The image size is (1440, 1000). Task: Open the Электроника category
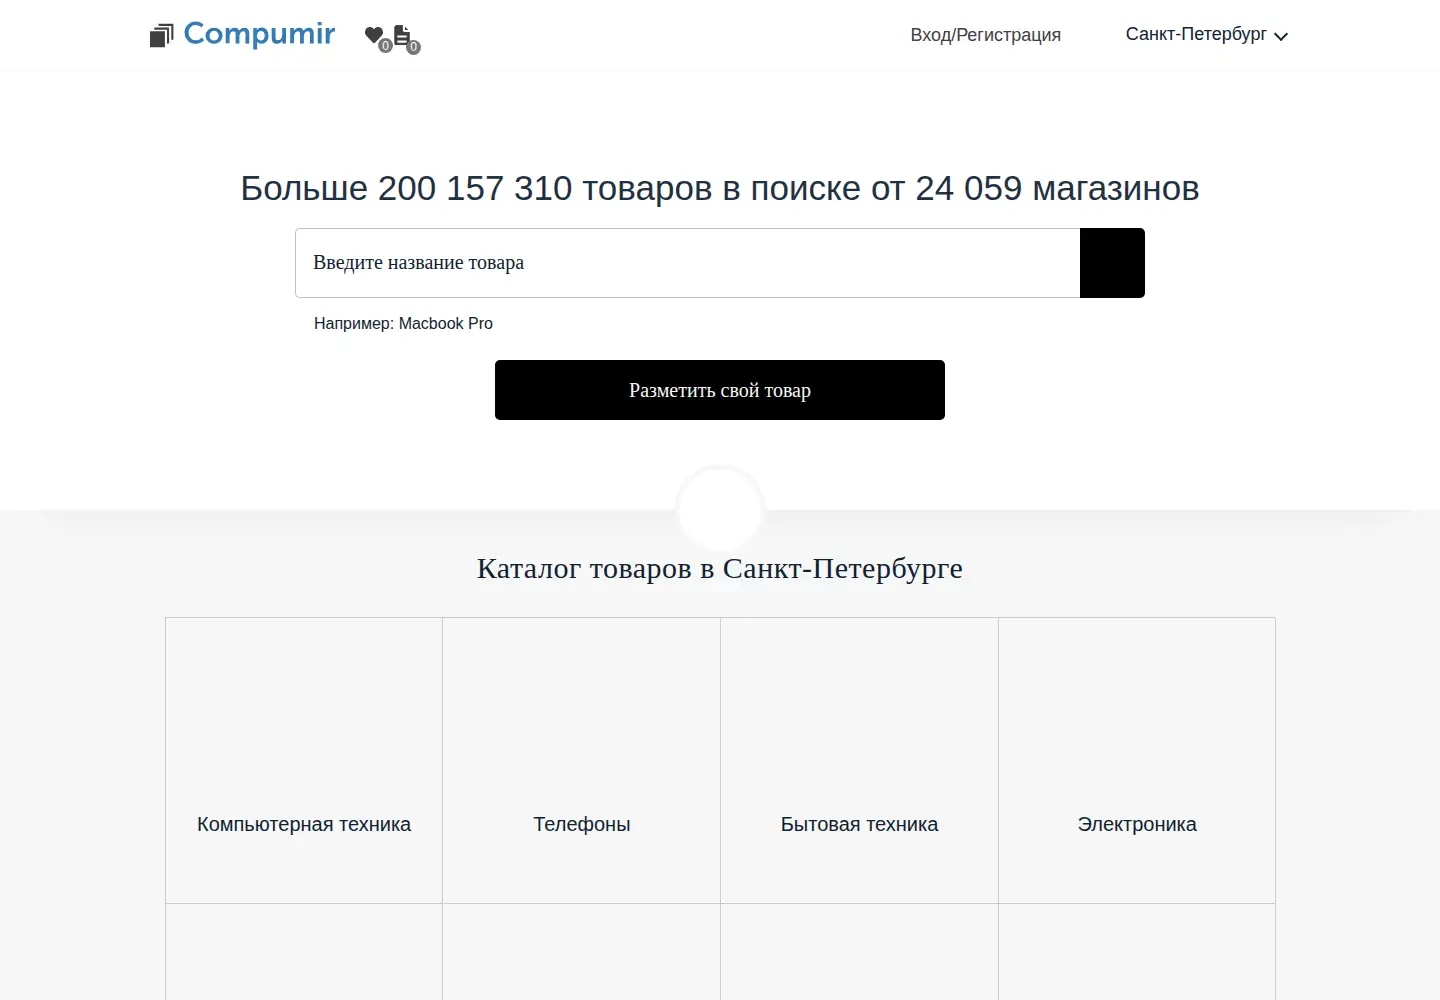(x=1137, y=761)
